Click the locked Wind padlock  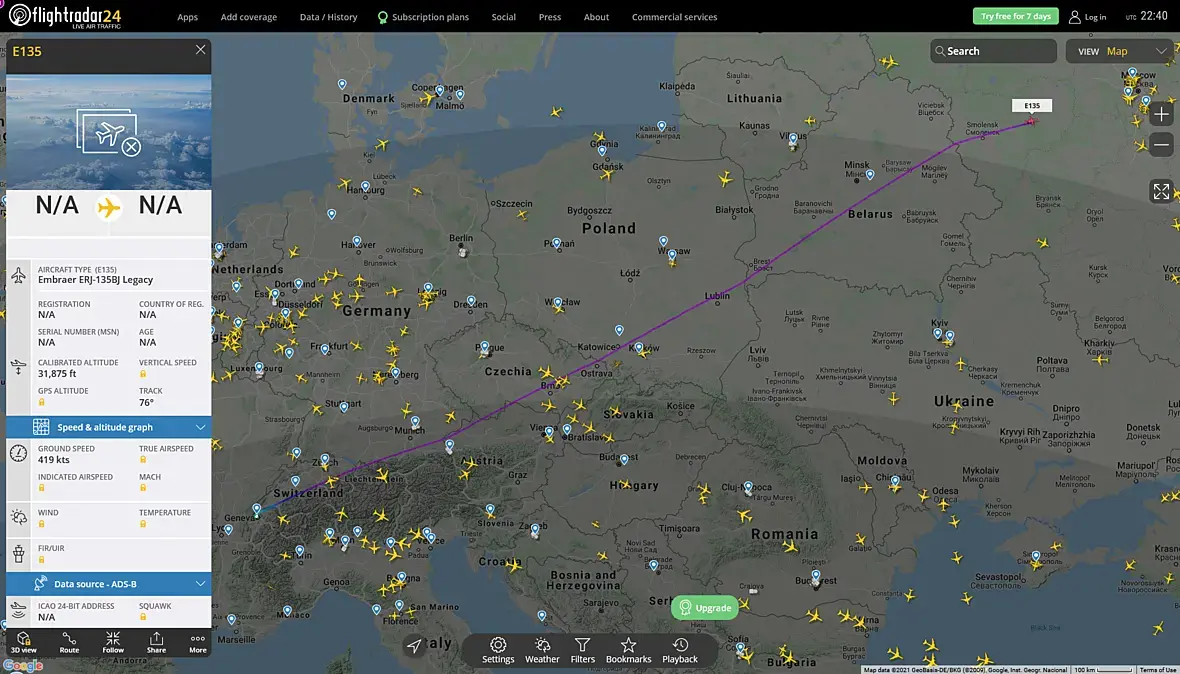coord(42,524)
